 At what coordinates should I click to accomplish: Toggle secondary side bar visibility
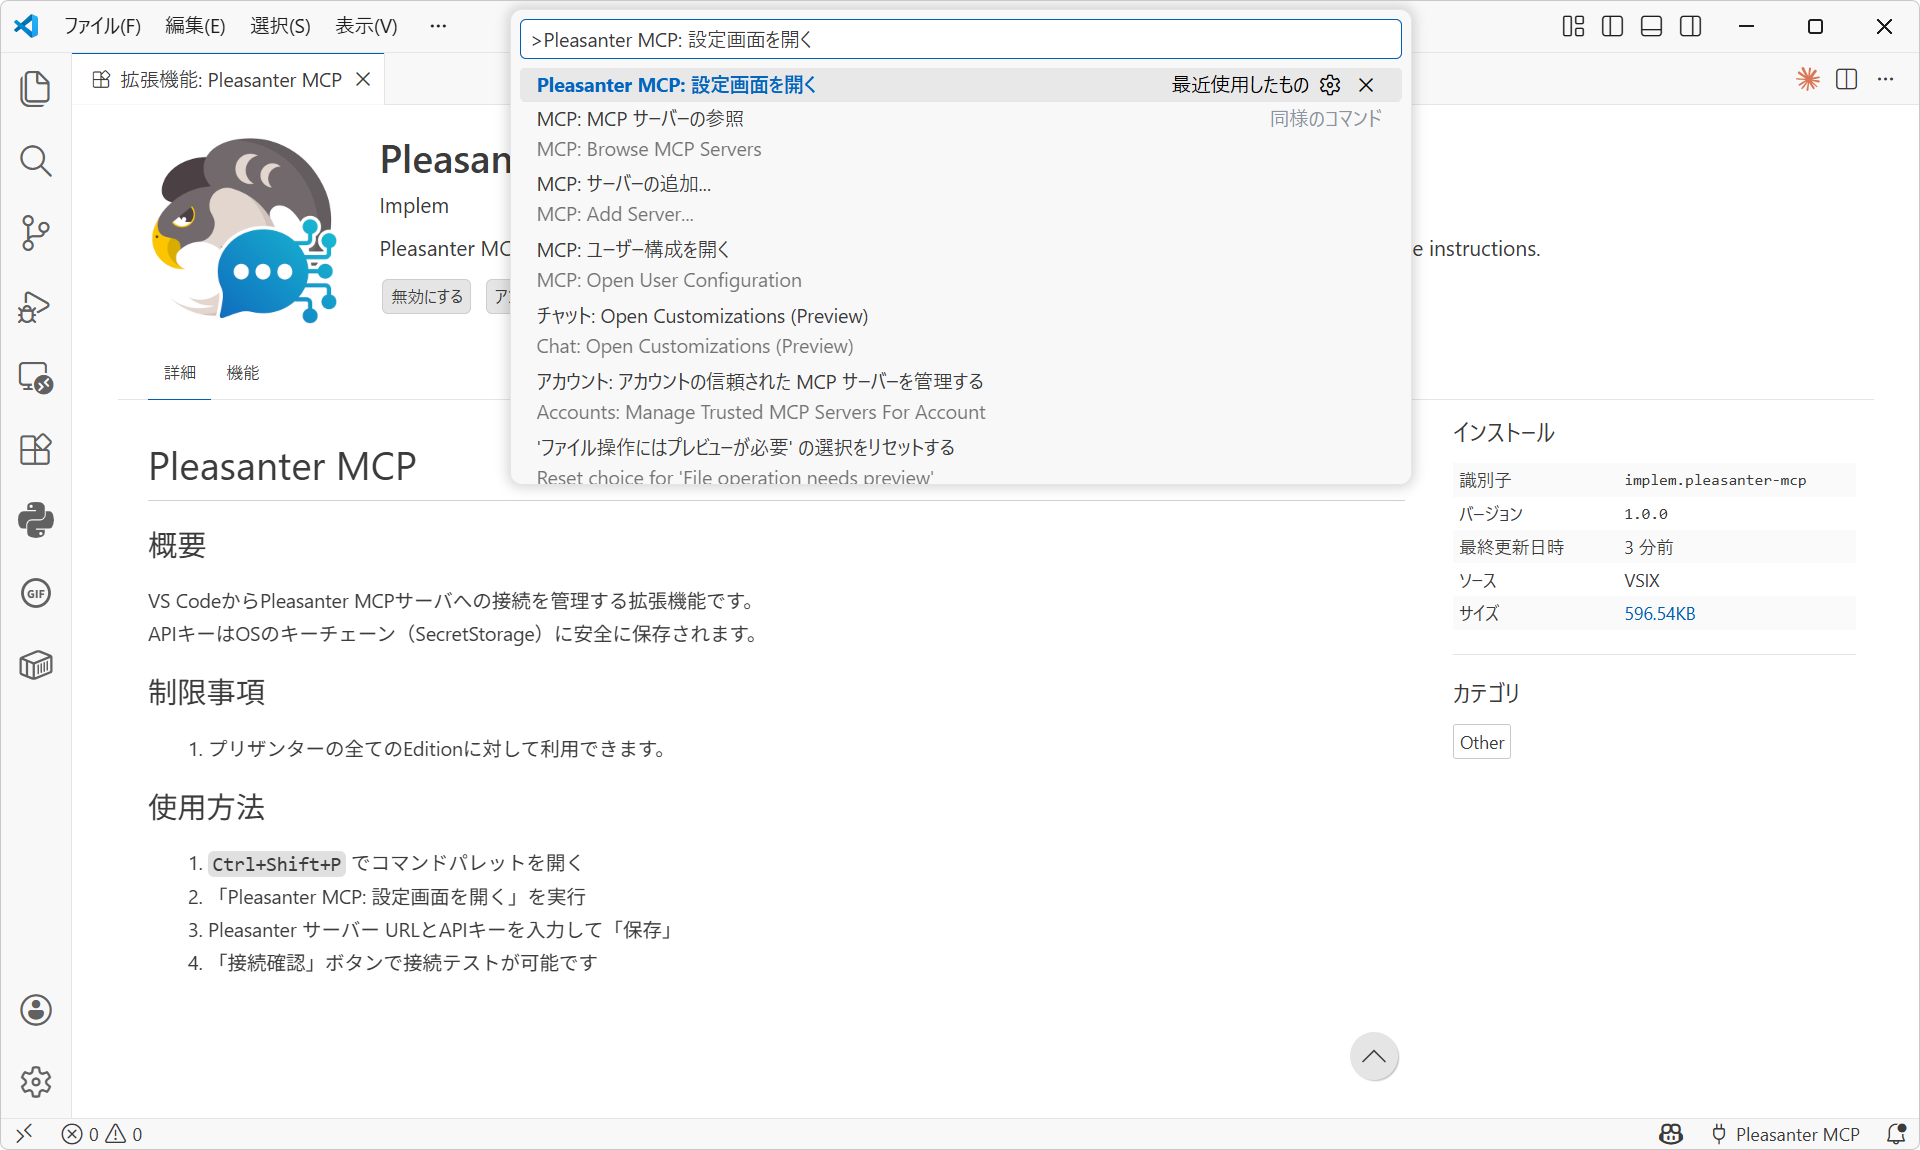[x=1691, y=26]
